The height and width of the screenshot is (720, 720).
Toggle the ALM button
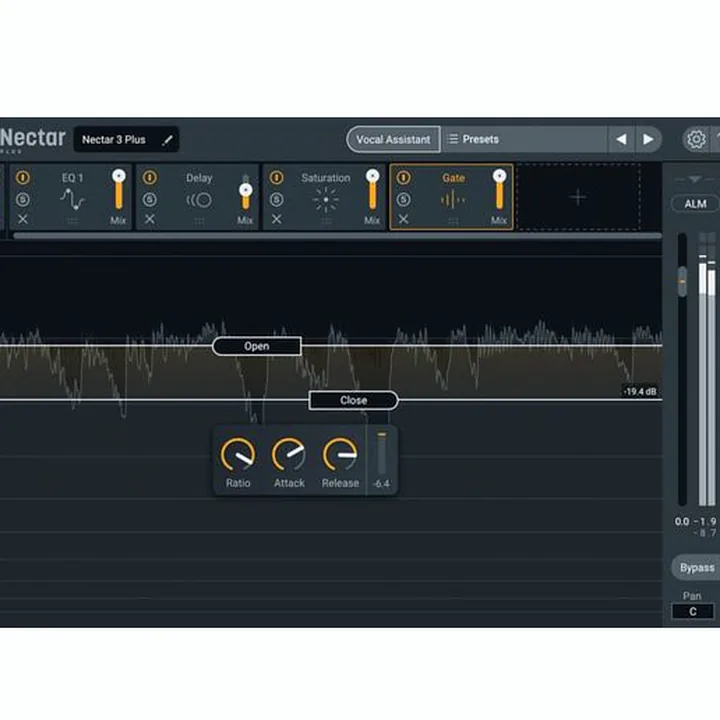[x=695, y=203]
